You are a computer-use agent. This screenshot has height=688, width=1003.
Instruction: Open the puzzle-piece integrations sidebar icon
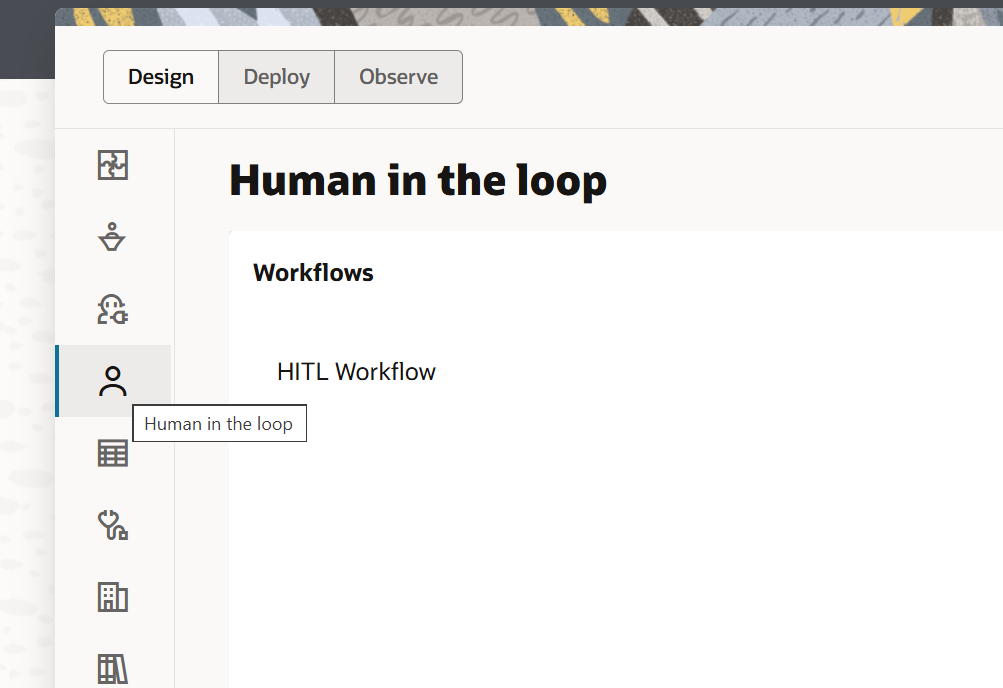[x=113, y=165]
